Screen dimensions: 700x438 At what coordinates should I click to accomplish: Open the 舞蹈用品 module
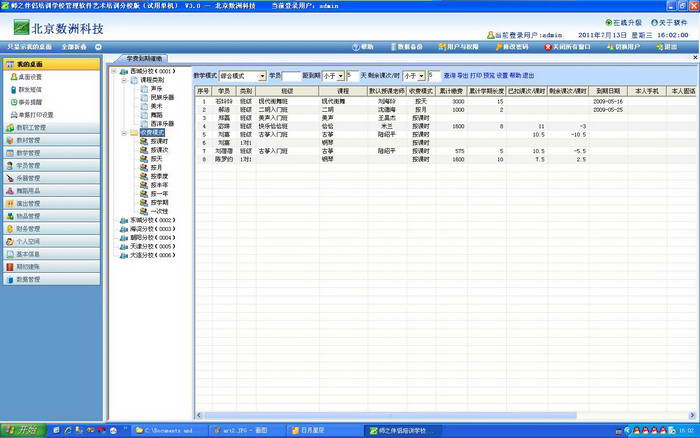(x=52, y=191)
